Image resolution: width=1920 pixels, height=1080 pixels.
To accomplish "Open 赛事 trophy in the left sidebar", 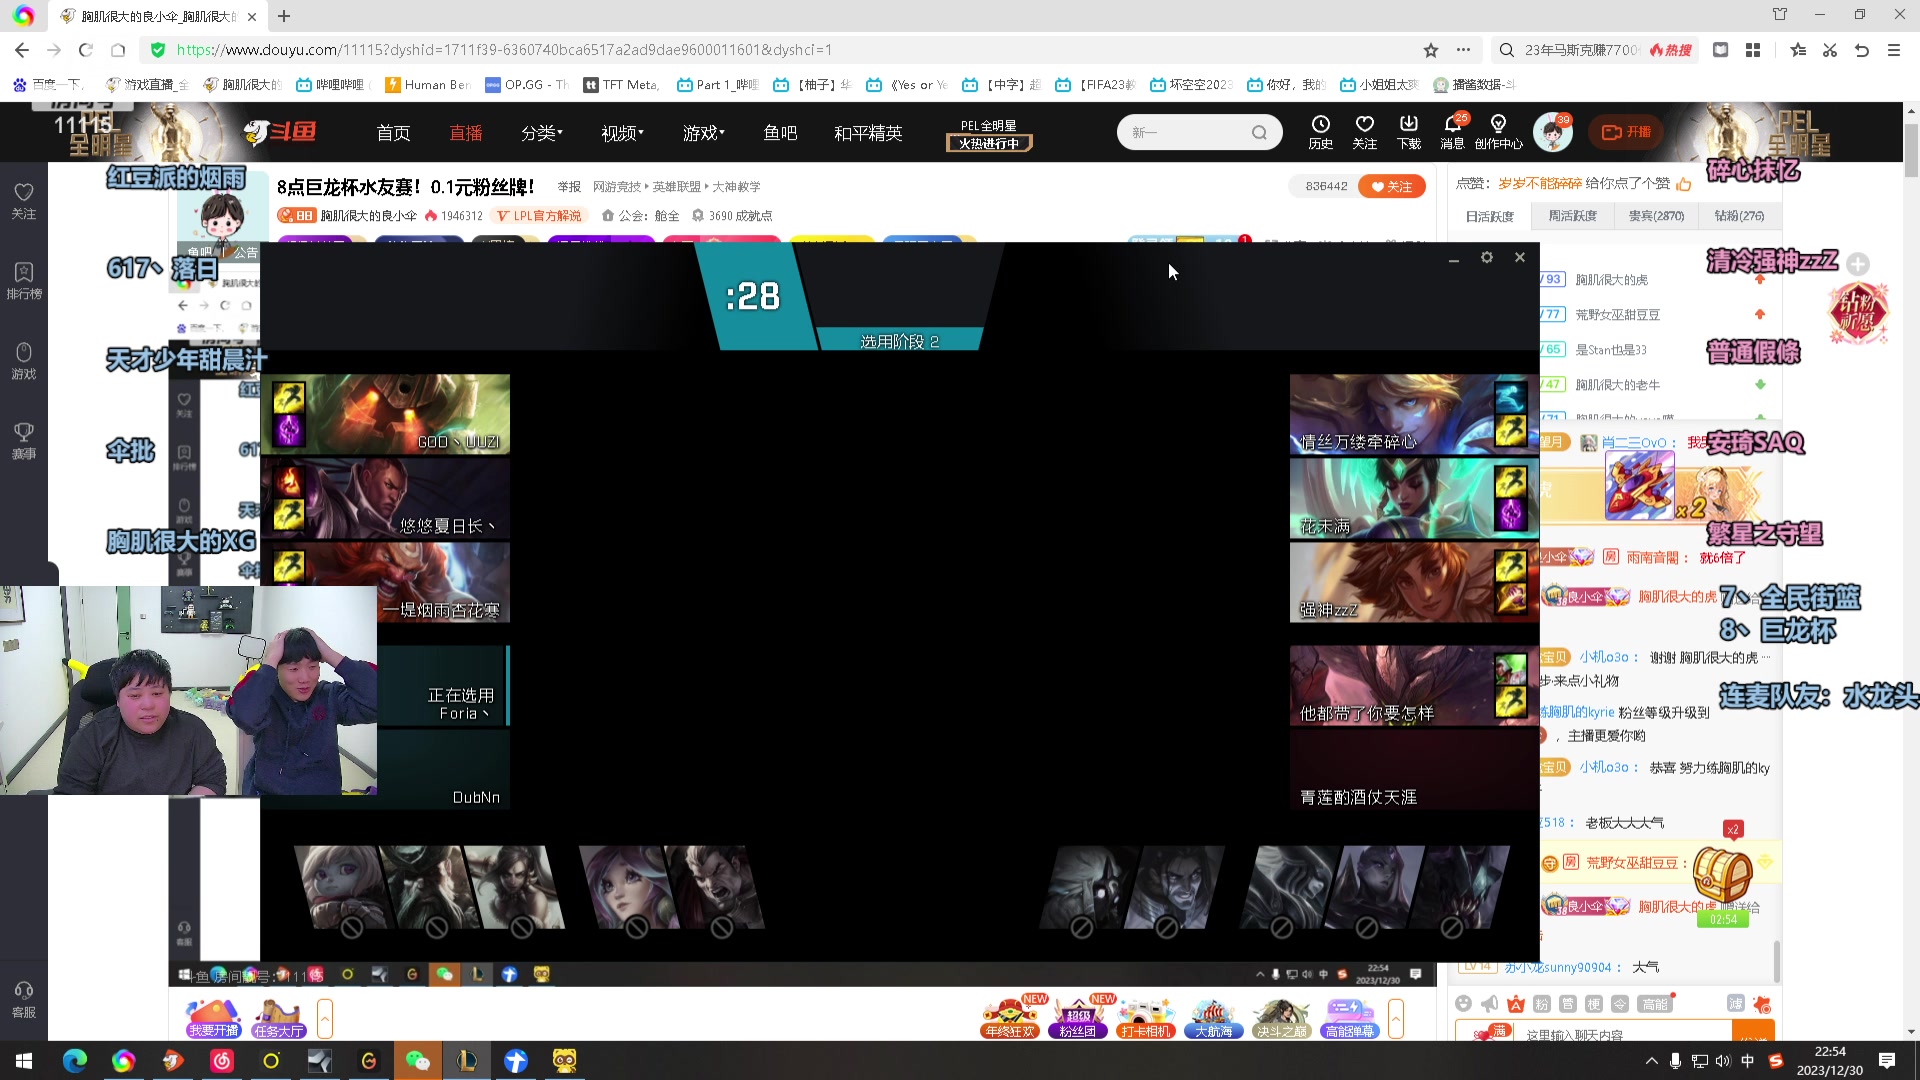I will point(24,440).
